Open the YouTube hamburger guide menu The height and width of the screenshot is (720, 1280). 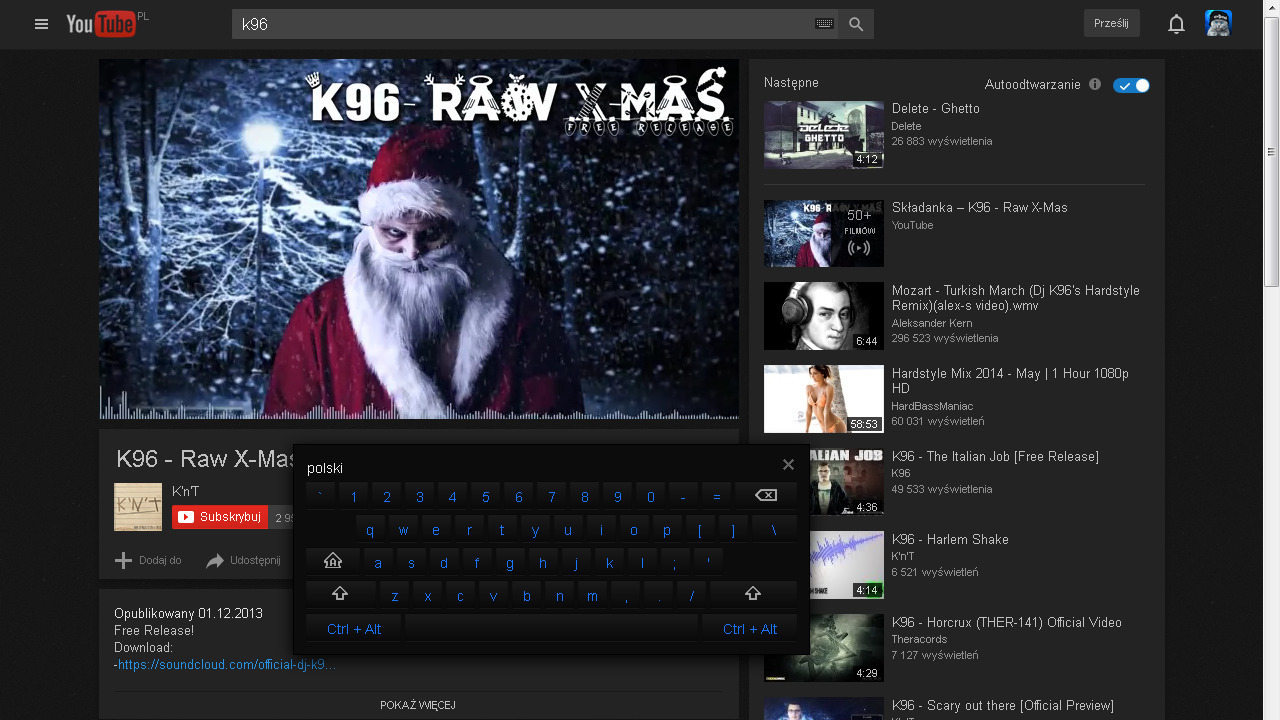(41, 24)
